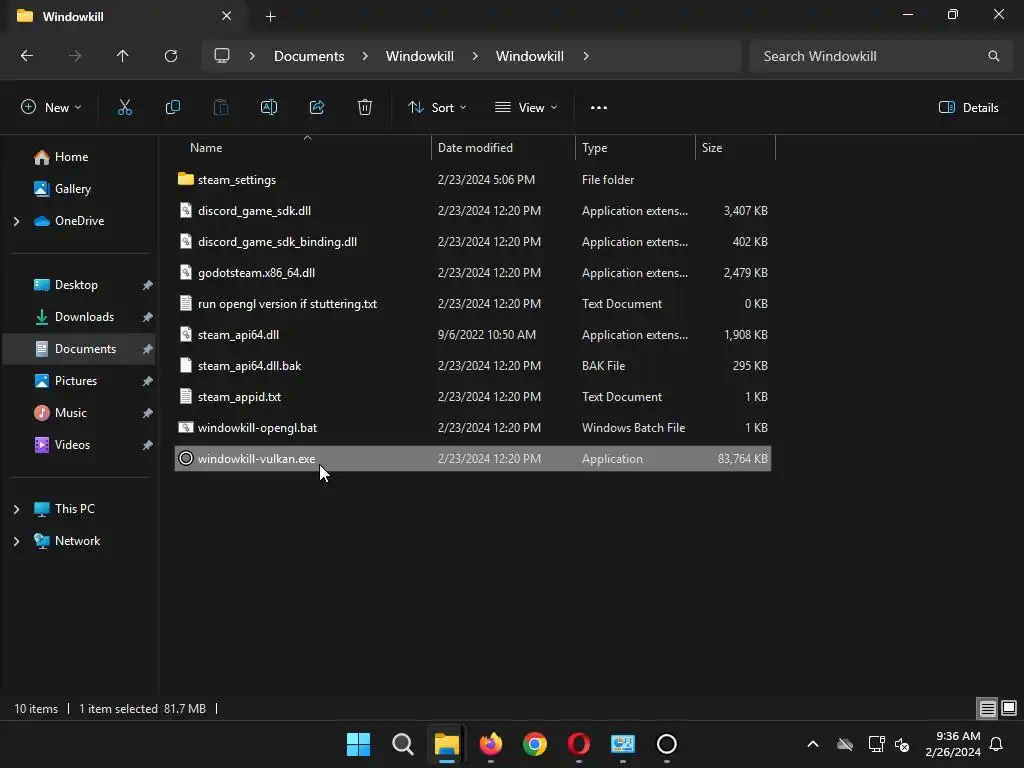Unpin Documents using its pin icon

point(148,349)
